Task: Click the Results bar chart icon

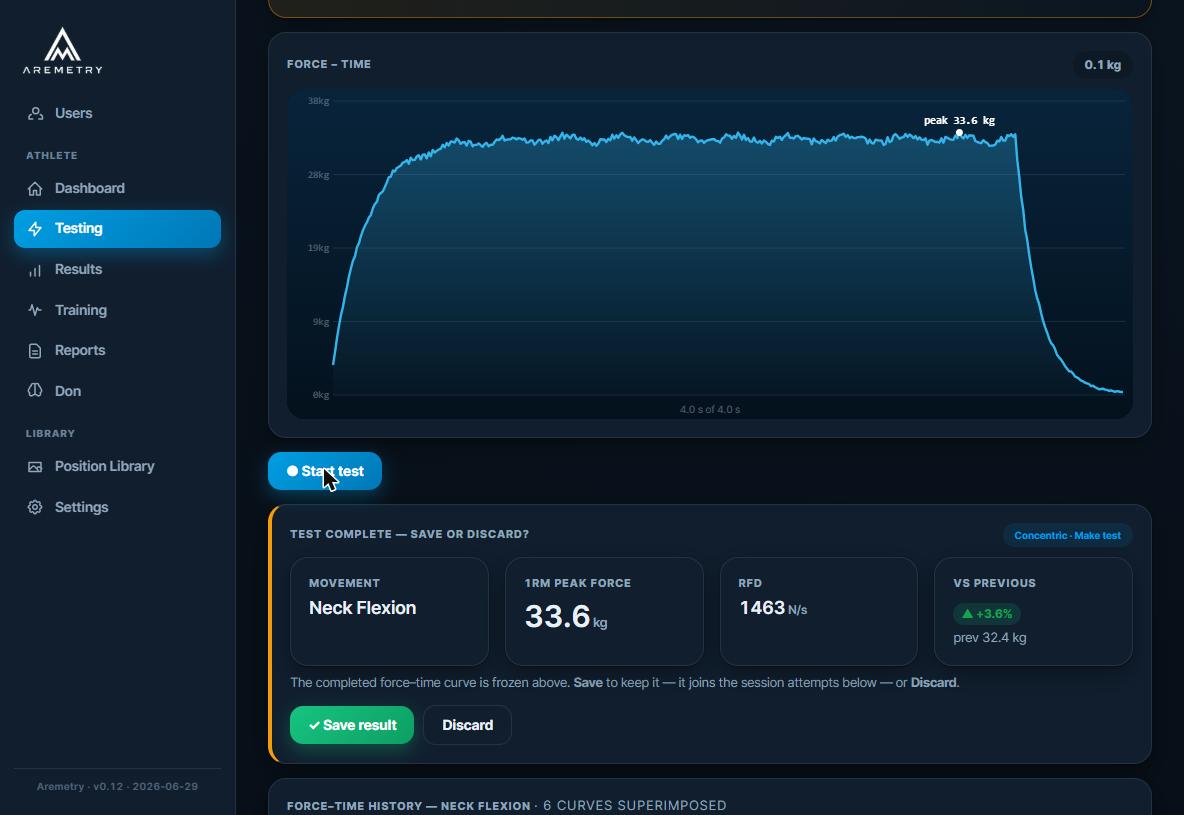Action: 35,270
